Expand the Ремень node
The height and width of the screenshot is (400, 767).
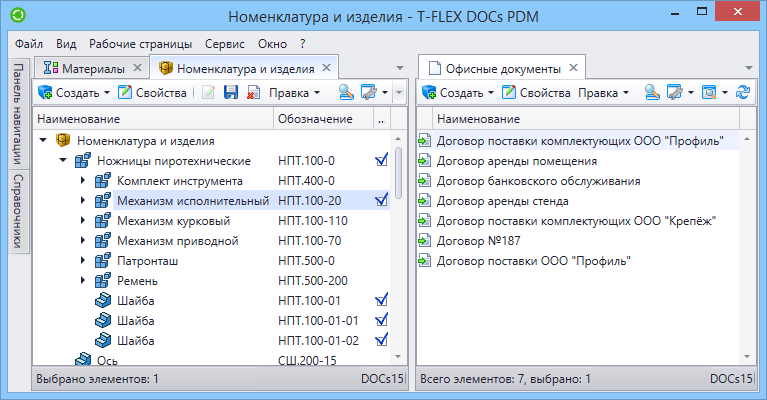tap(83, 281)
